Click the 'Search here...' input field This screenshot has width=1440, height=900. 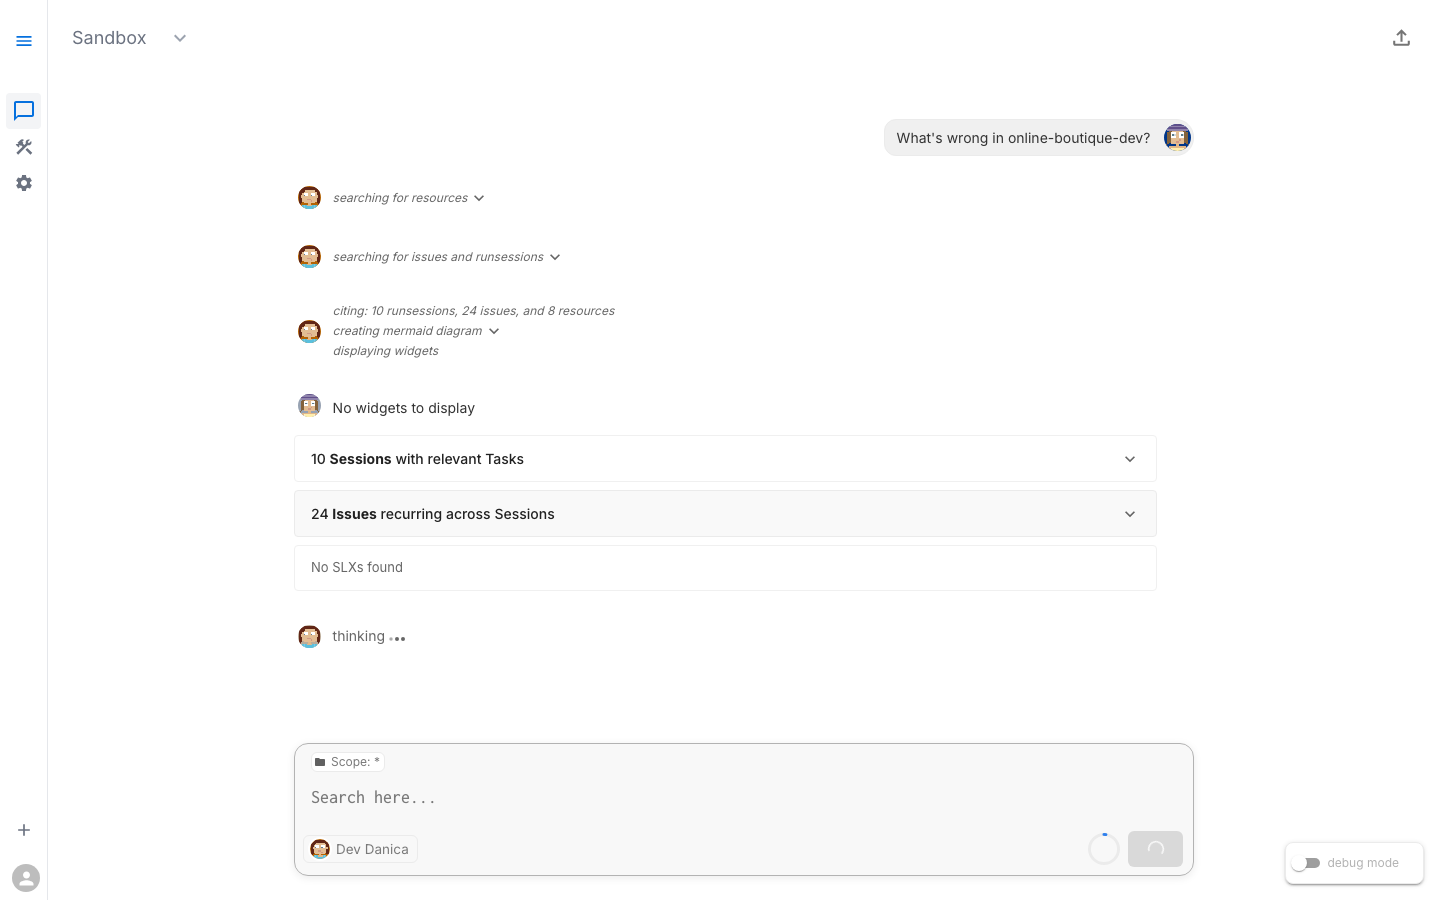coord(700,797)
